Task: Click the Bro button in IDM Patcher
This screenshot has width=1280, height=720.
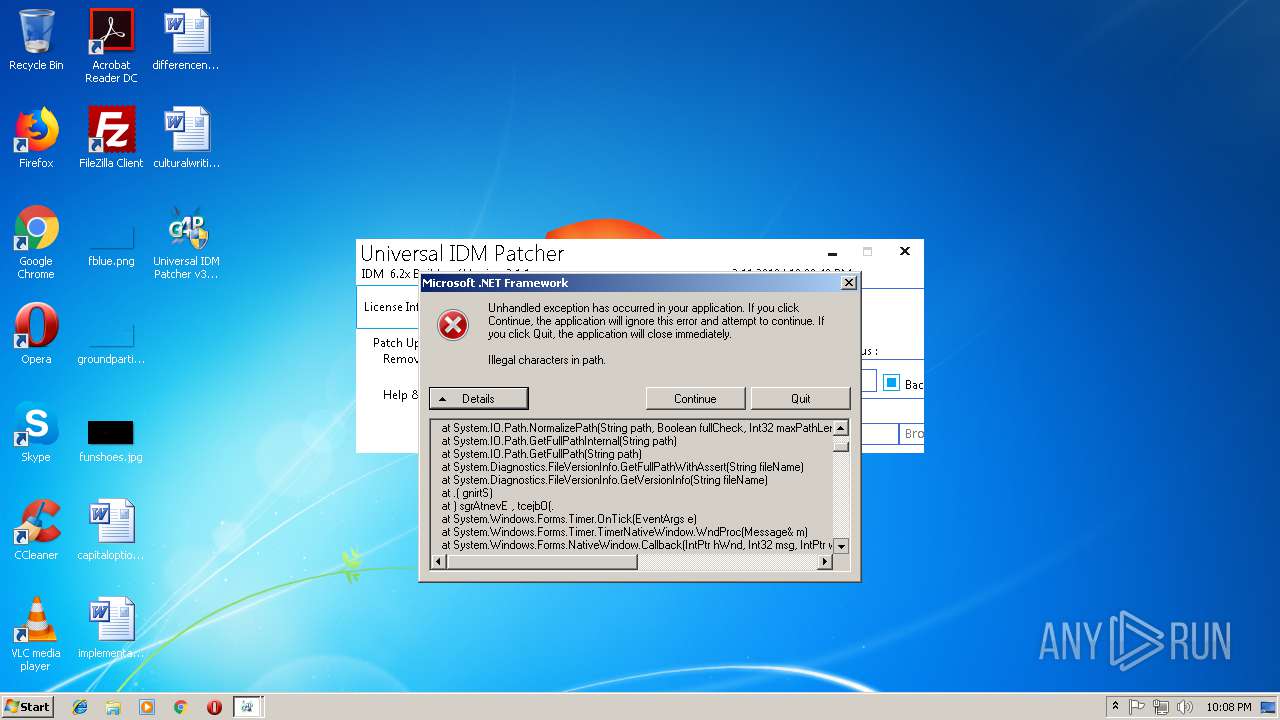Action: click(912, 434)
